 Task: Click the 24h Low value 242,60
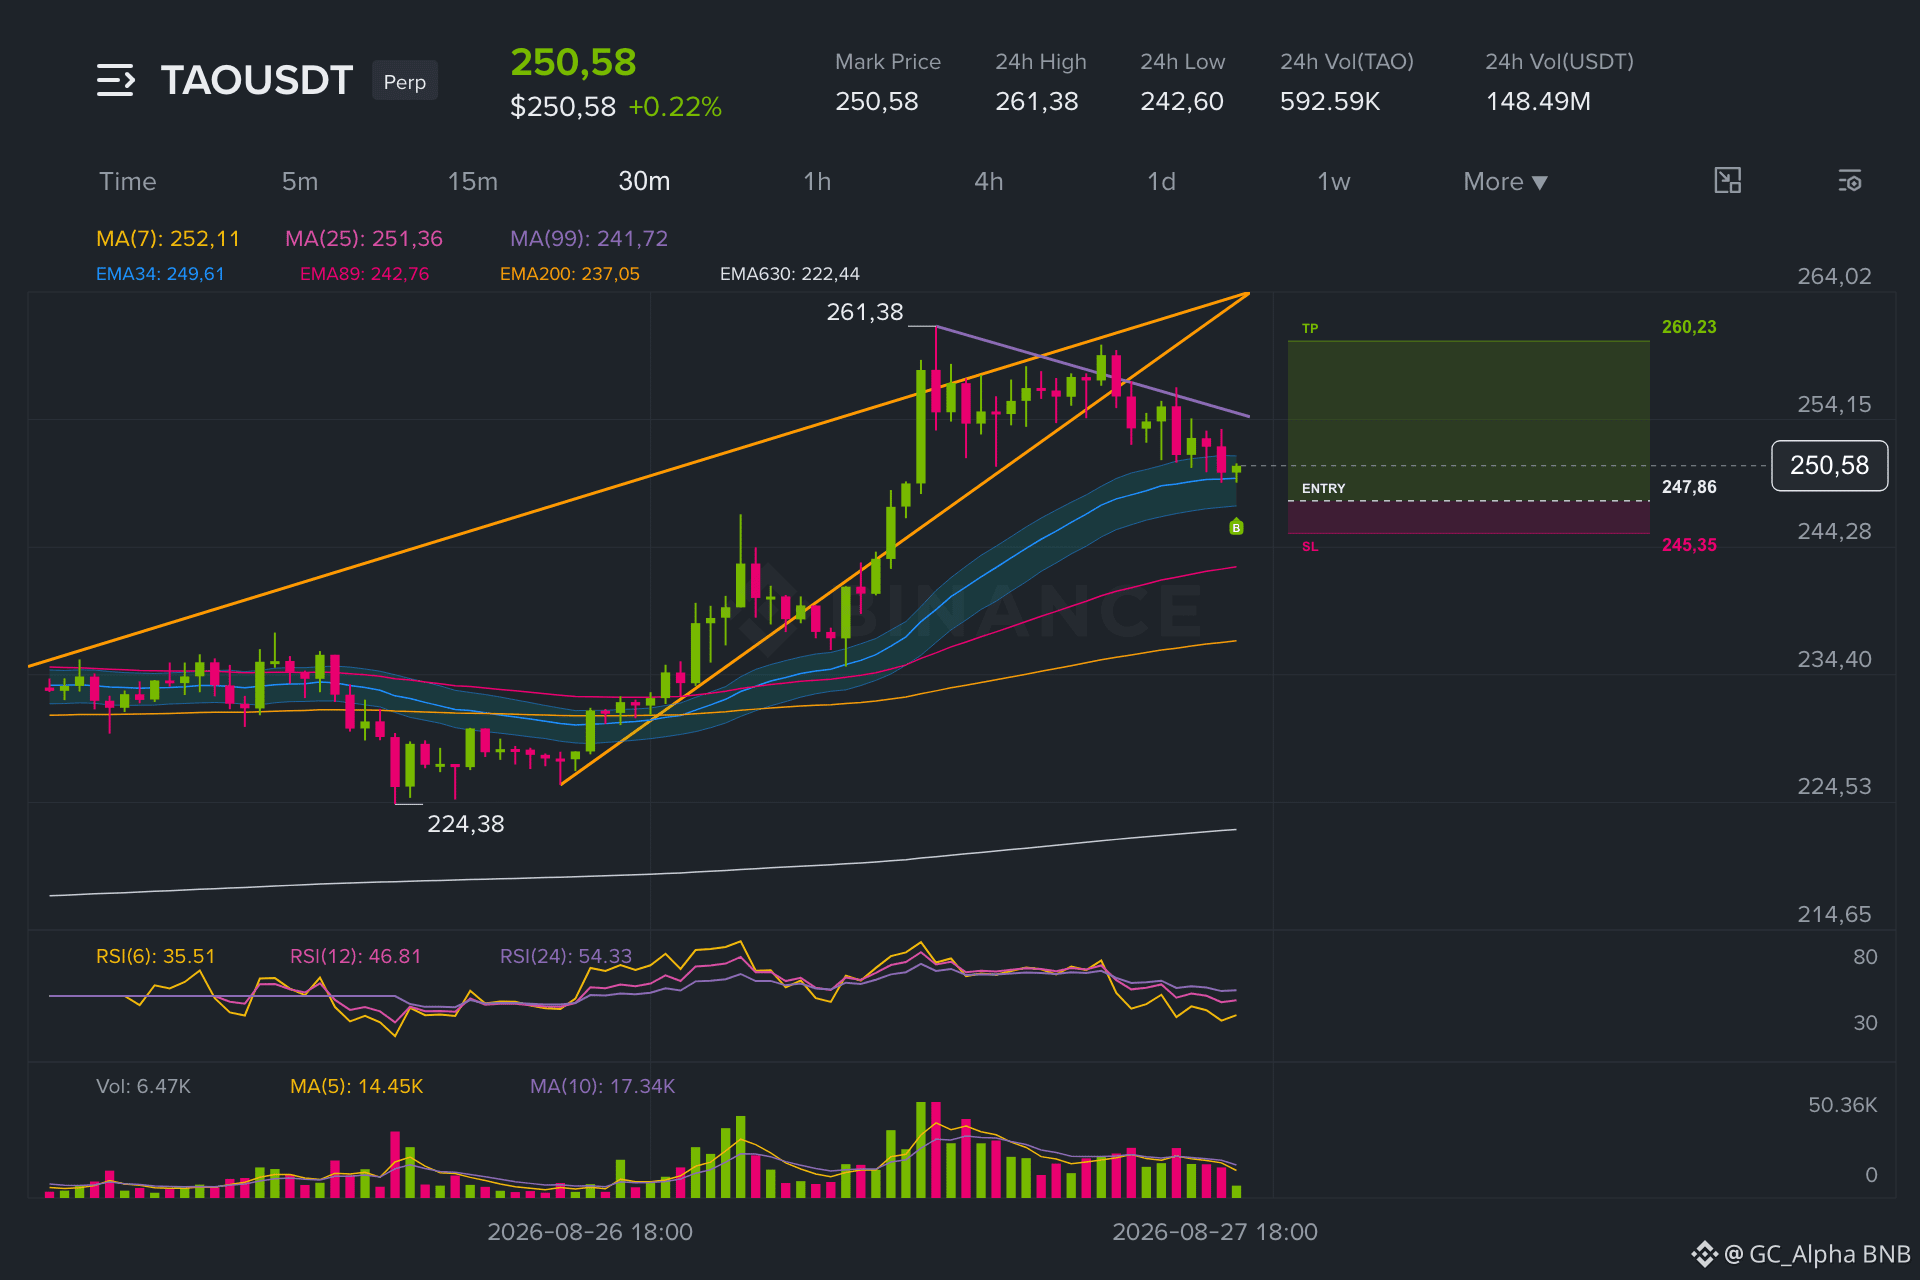pyautogui.click(x=1182, y=102)
